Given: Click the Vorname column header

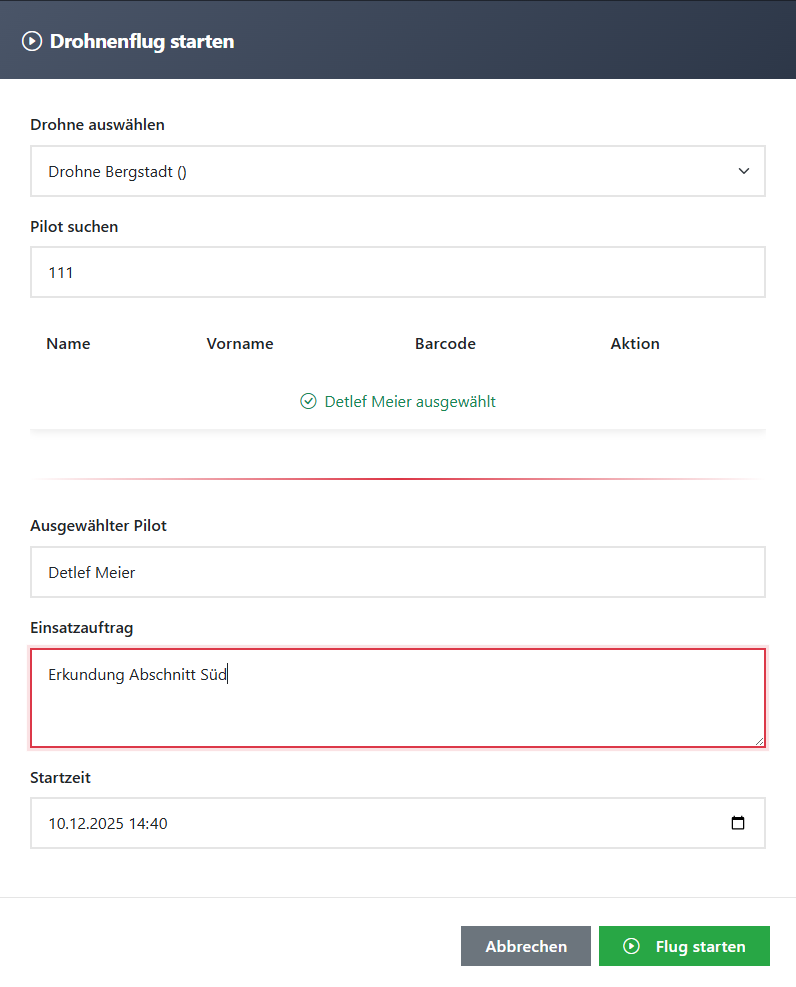Looking at the screenshot, I should tap(240, 343).
